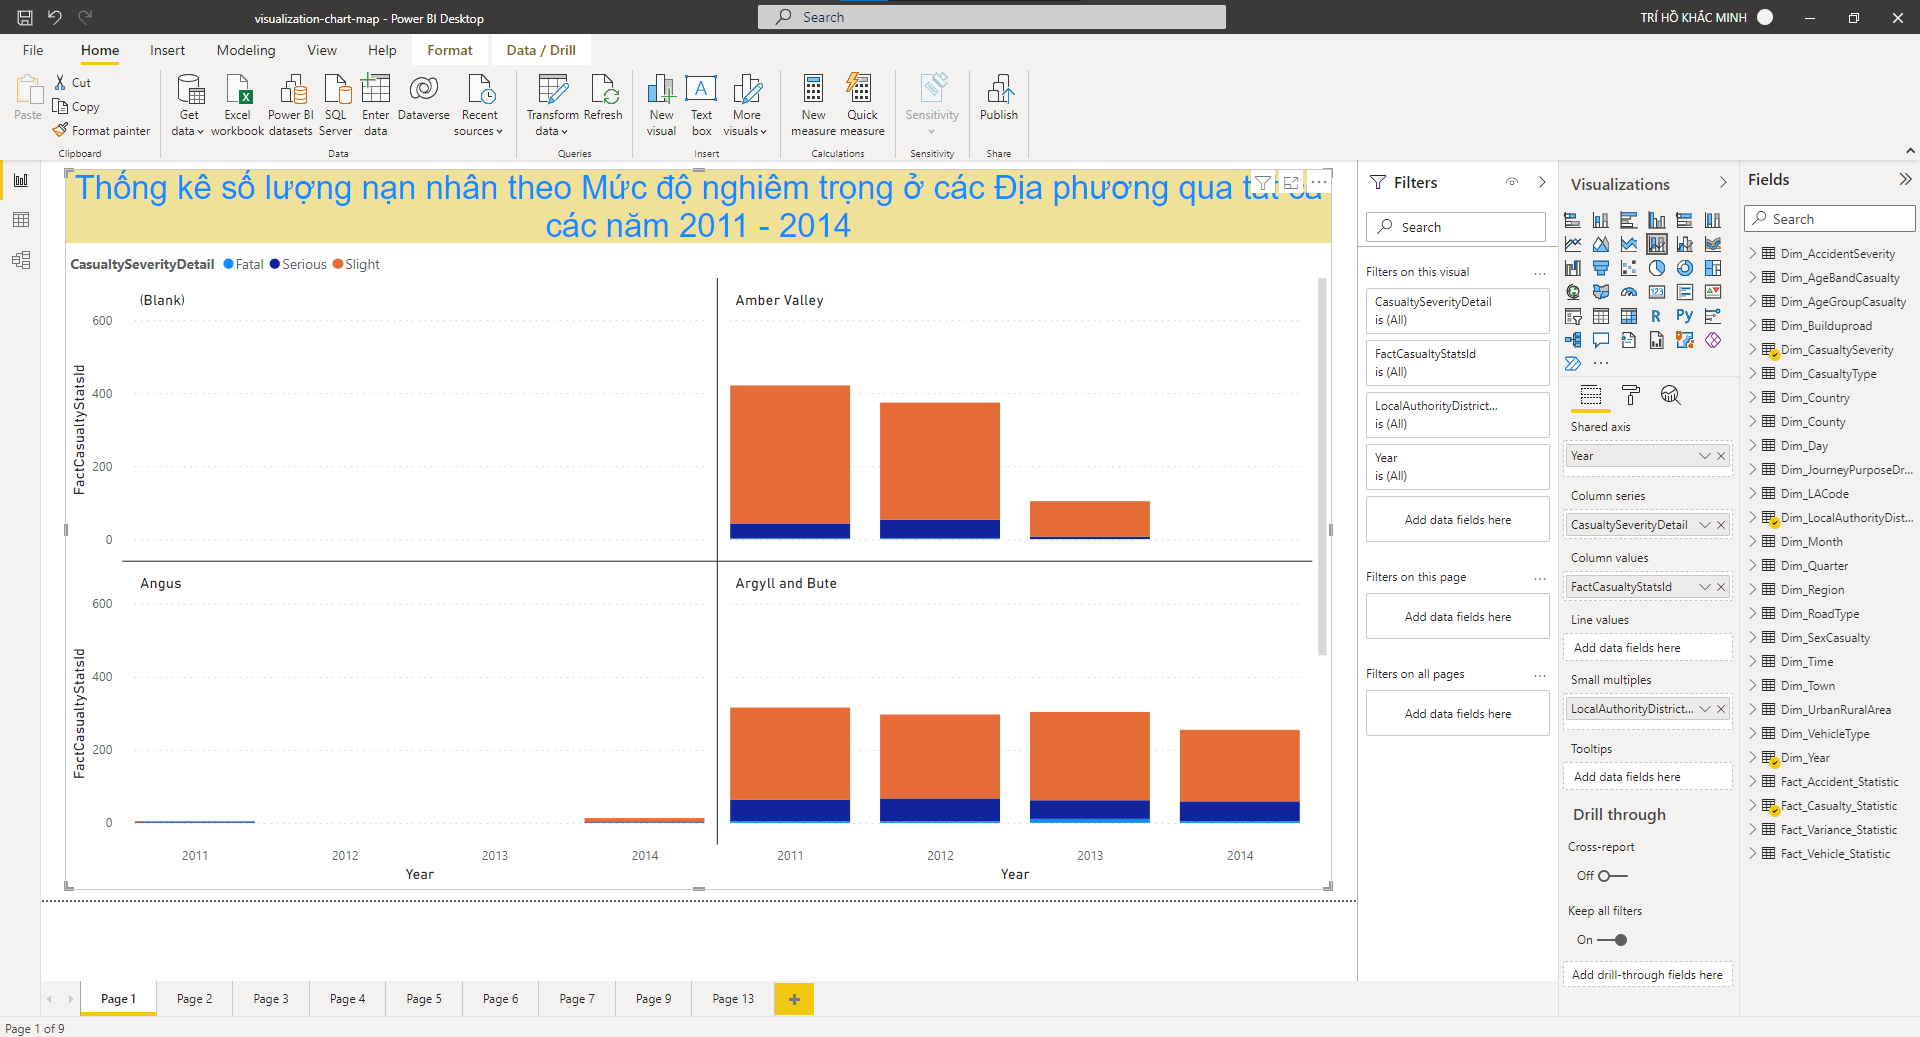Click the Publish ribbon icon
The image size is (1920, 1037).
999,98
